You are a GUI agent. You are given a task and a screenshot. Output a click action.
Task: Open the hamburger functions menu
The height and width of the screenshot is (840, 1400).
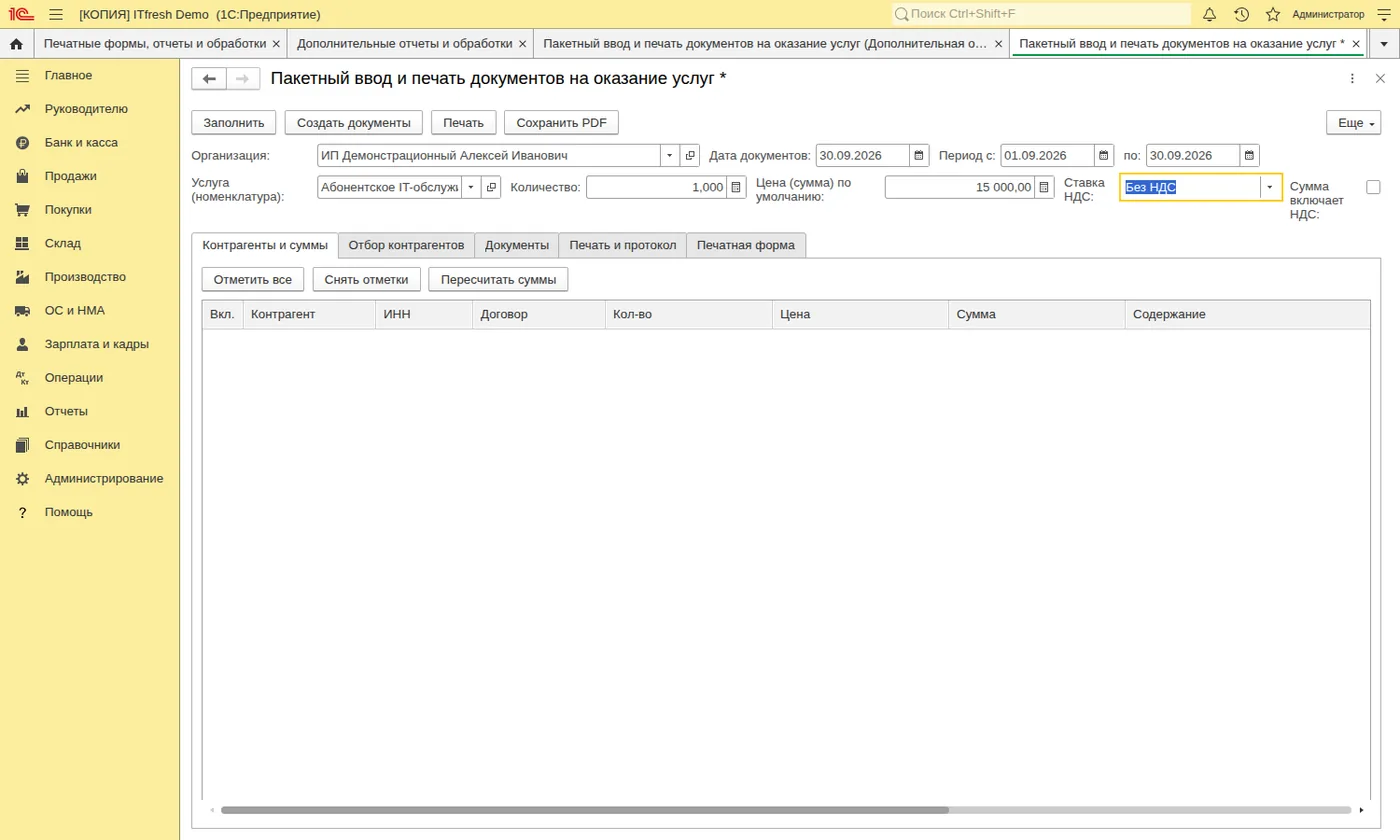pyautogui.click(x=56, y=14)
